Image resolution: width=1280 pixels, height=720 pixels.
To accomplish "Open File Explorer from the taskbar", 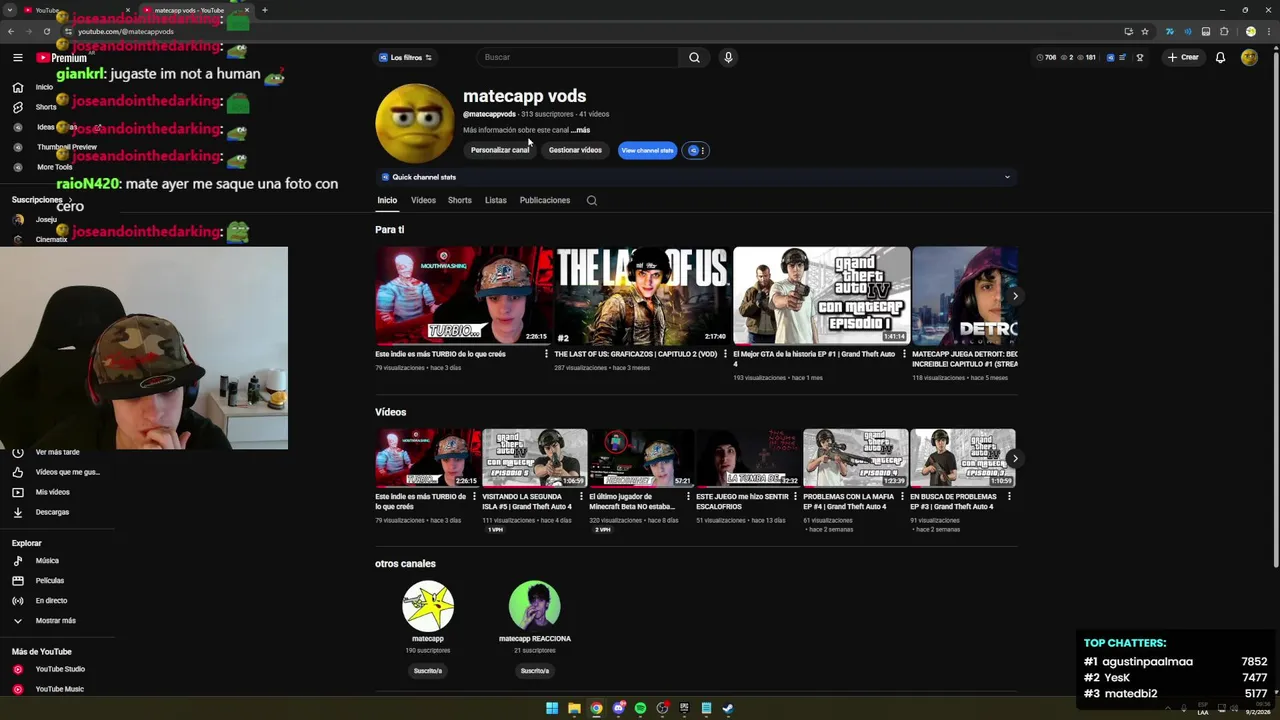I will pos(574,708).
